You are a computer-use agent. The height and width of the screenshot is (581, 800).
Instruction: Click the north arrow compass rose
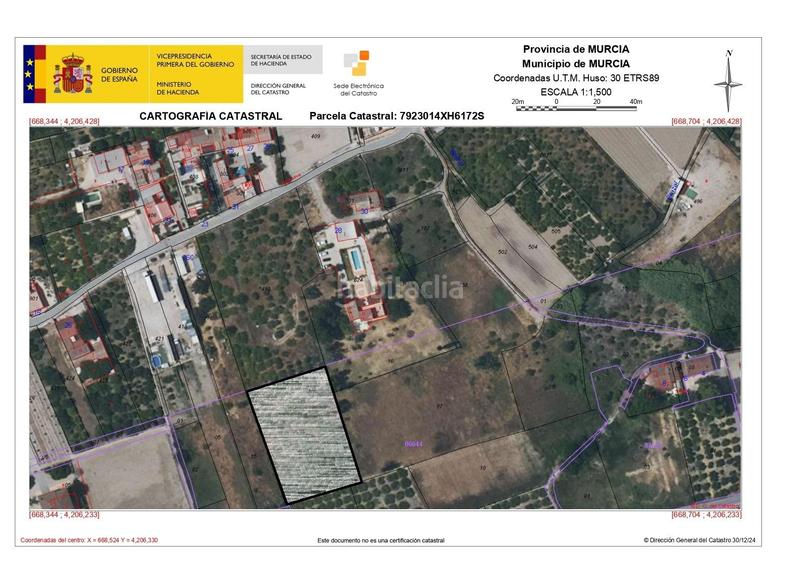tap(729, 80)
